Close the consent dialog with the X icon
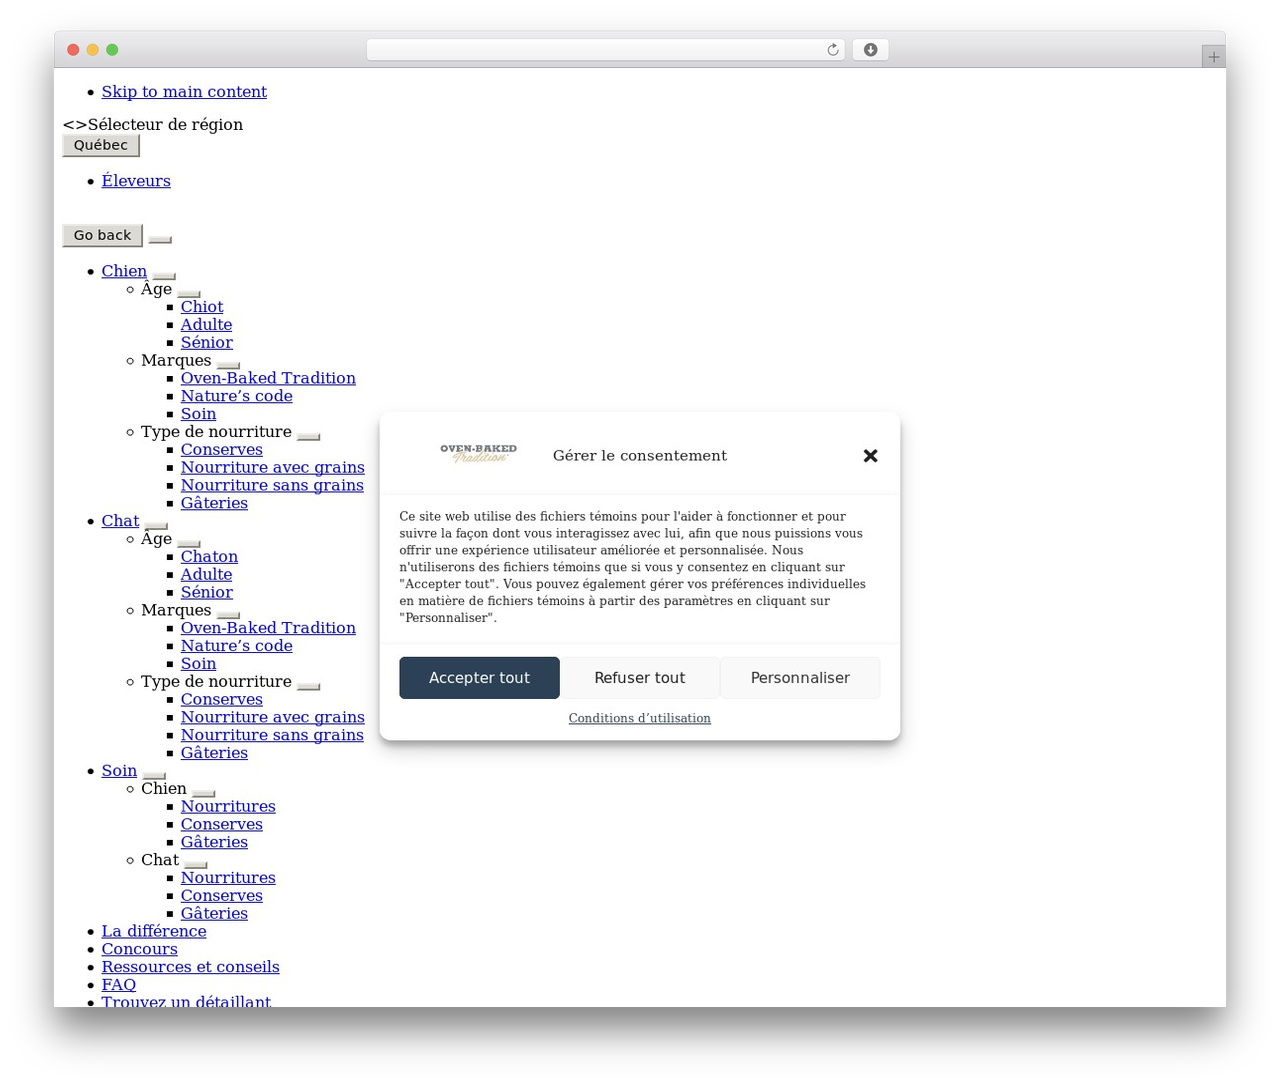1280x1084 pixels. point(870,456)
